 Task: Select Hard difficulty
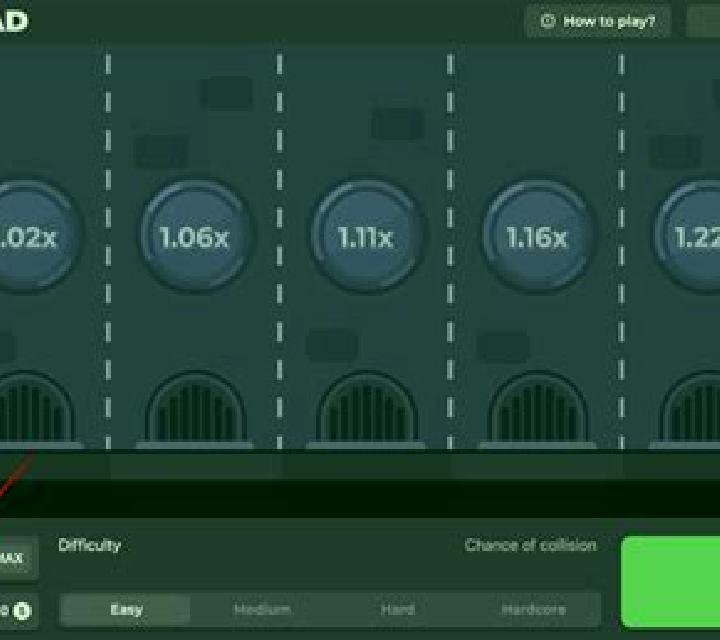[x=398, y=610]
